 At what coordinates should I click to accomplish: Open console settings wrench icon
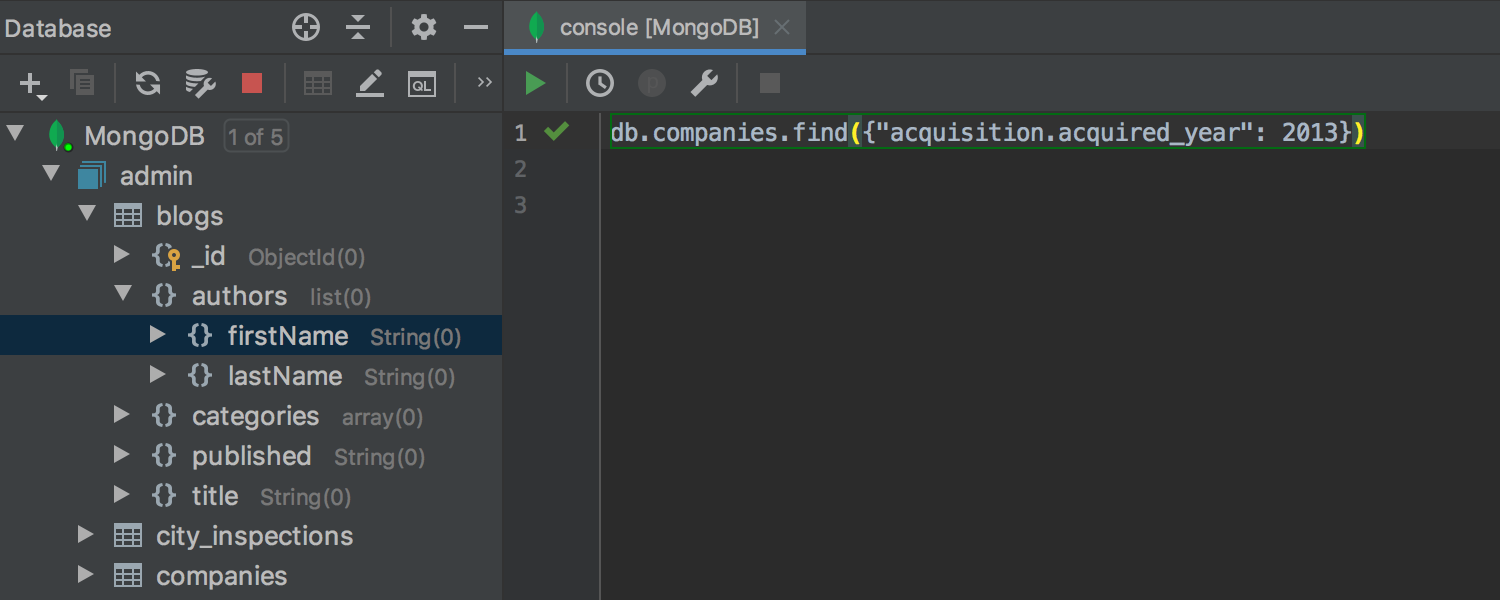(x=704, y=83)
